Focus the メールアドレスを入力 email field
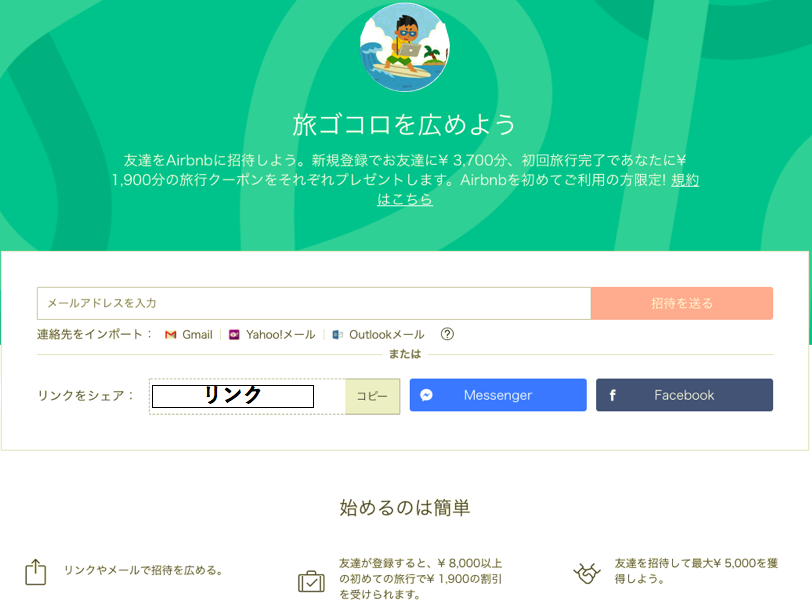 [x=314, y=303]
